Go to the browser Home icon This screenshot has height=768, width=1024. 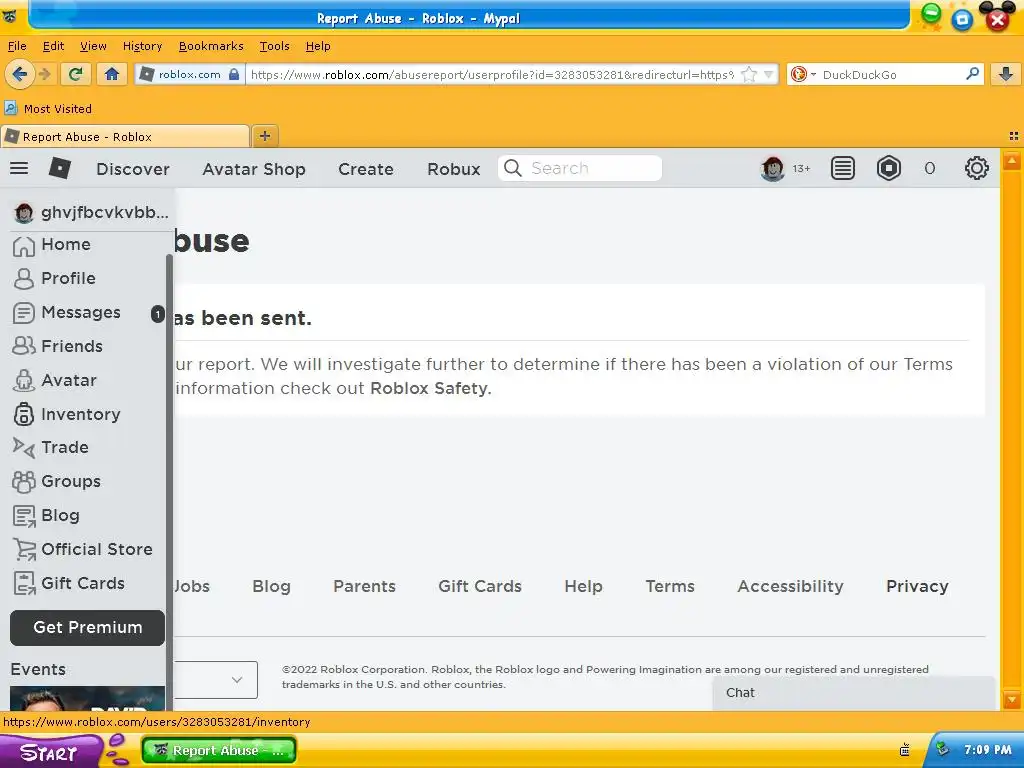pyautogui.click(x=112, y=74)
